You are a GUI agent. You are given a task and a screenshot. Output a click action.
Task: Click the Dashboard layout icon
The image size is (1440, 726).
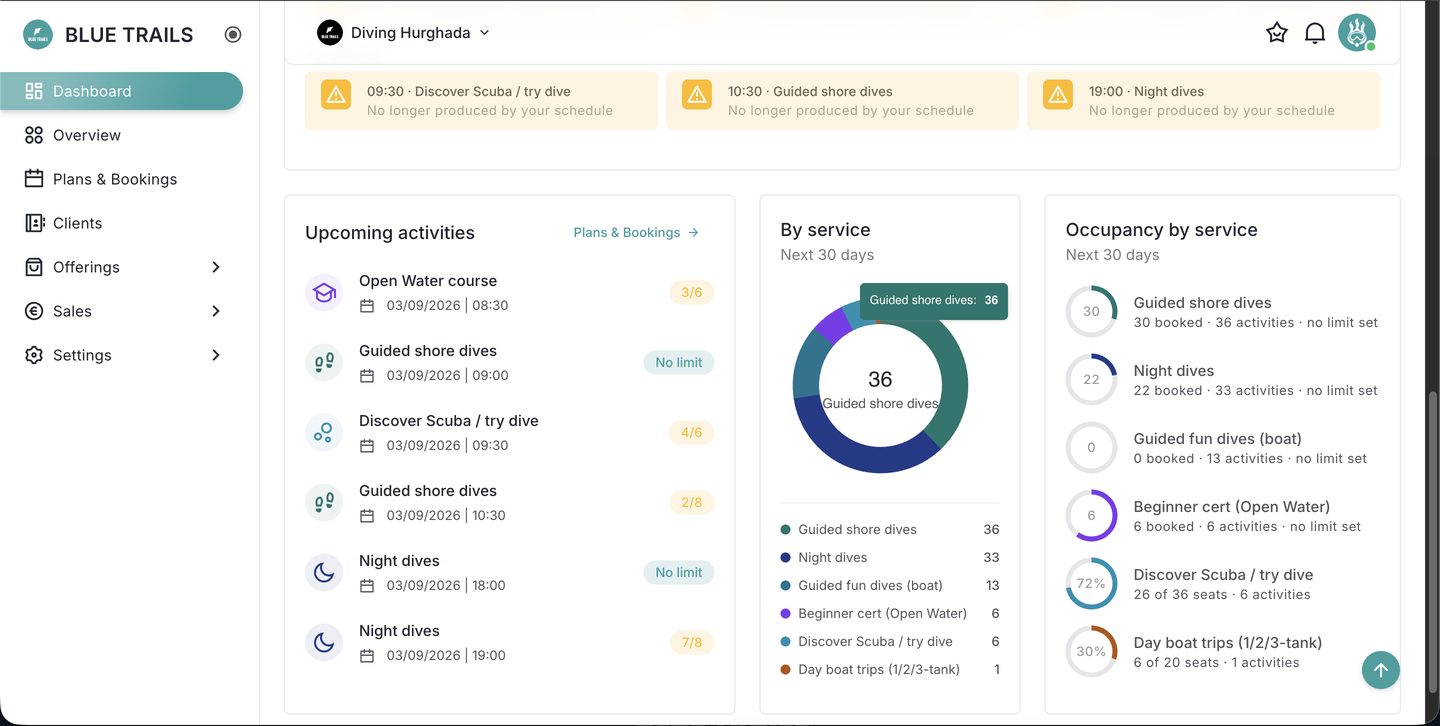tap(34, 91)
